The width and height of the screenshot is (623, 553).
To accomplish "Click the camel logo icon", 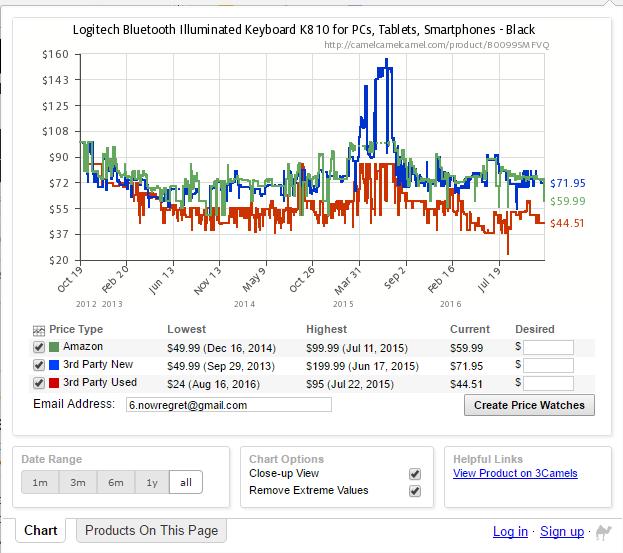I will (603, 532).
